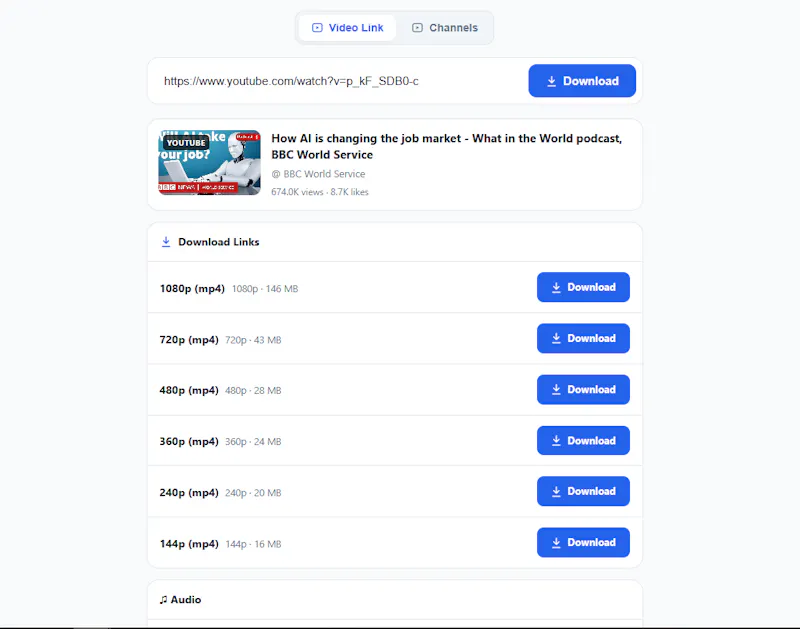Click the top Download button beside URL
This screenshot has height=629, width=800.
pos(582,81)
